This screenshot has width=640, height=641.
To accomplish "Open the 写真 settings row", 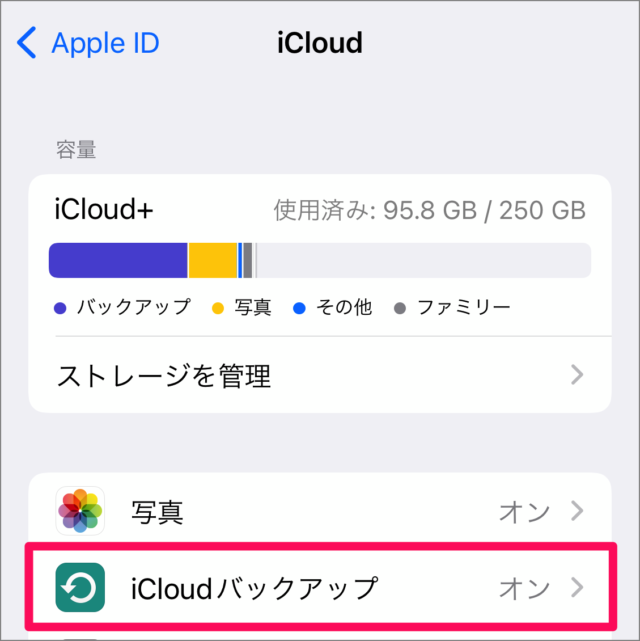I will coord(158,512).
